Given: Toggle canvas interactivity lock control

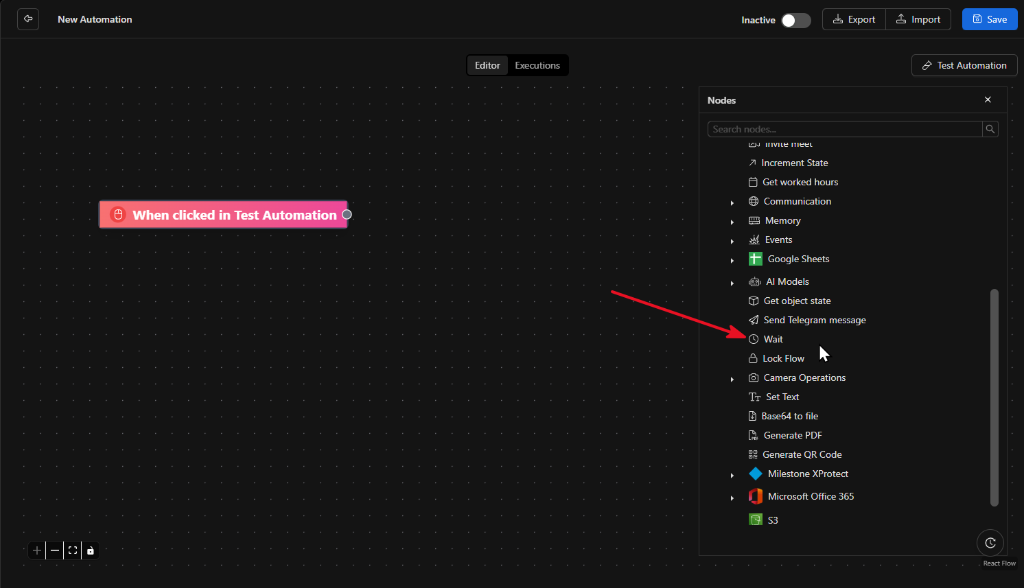Looking at the screenshot, I should (x=90, y=551).
